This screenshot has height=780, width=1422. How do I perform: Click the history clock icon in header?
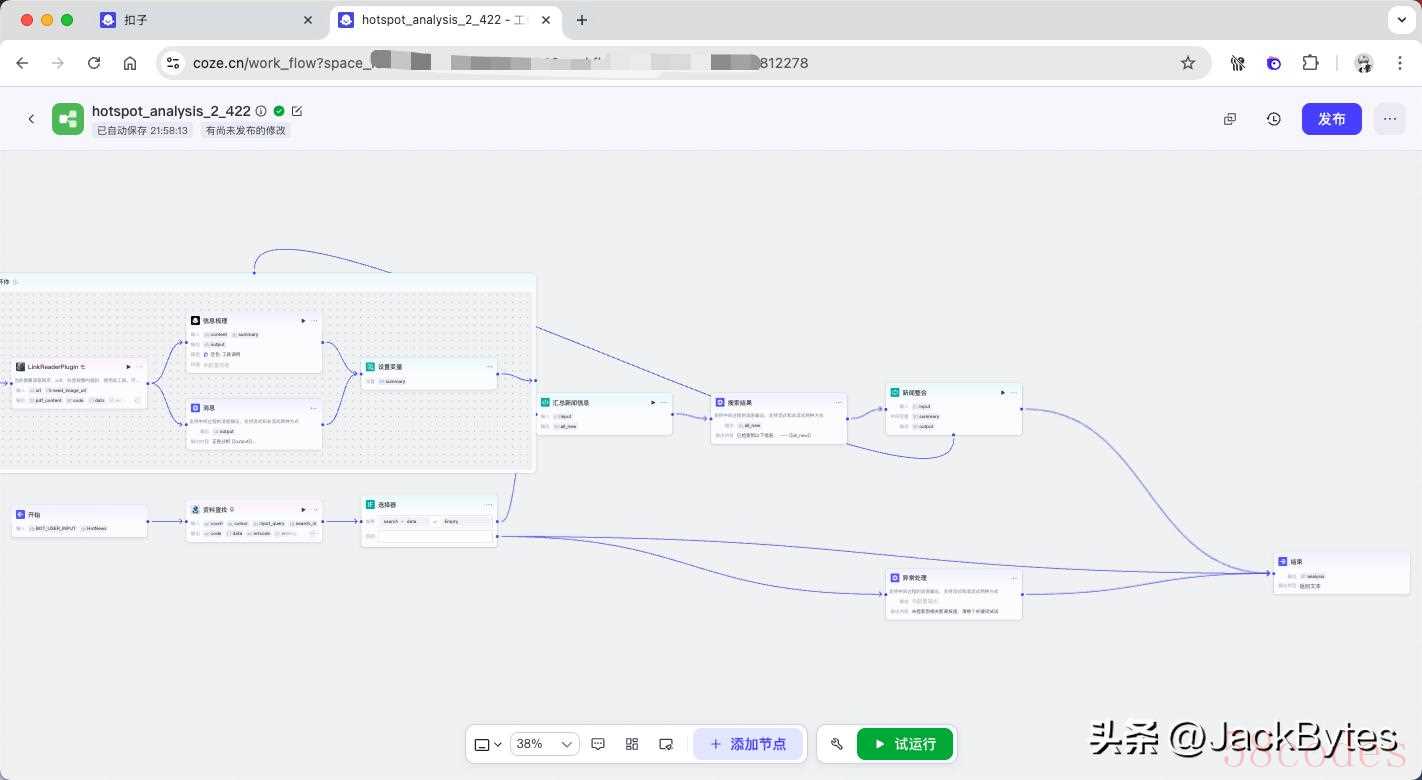(1273, 119)
